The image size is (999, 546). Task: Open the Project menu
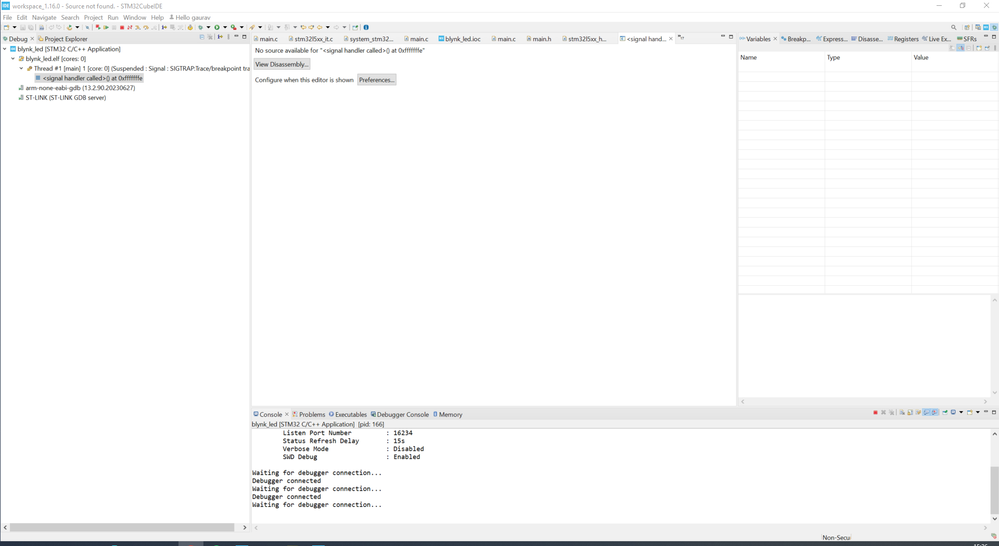pyautogui.click(x=93, y=17)
